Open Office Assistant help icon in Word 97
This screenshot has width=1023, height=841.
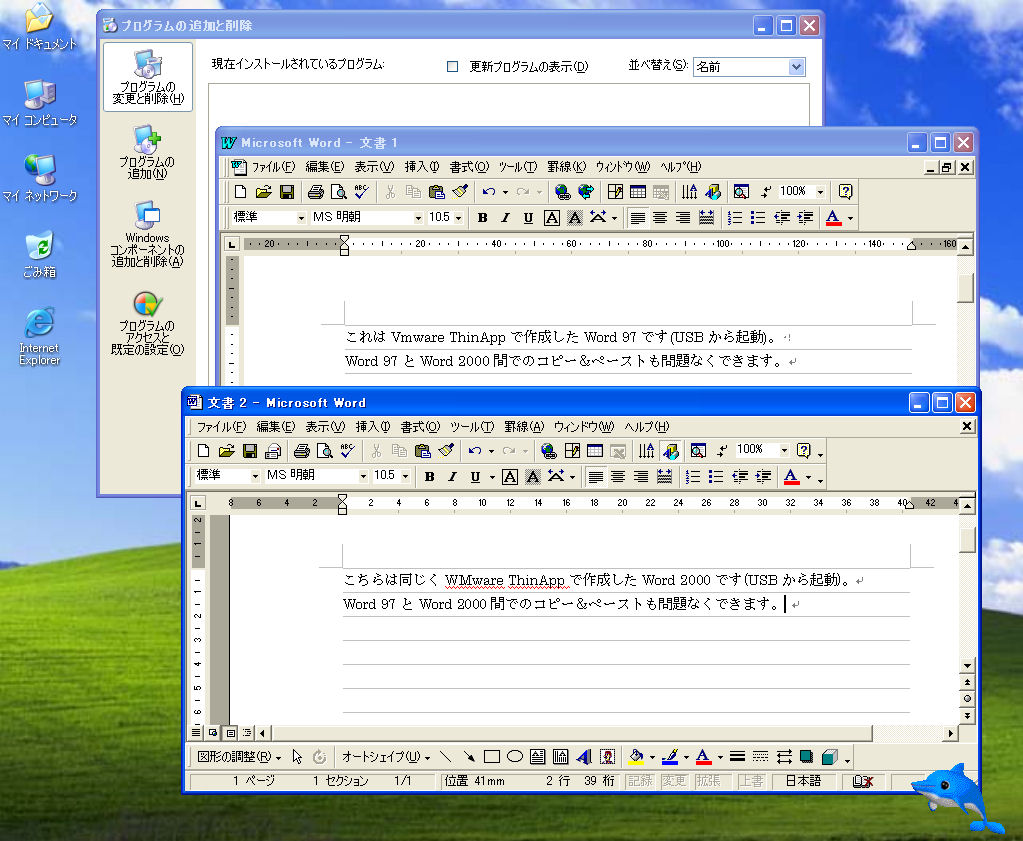845,192
